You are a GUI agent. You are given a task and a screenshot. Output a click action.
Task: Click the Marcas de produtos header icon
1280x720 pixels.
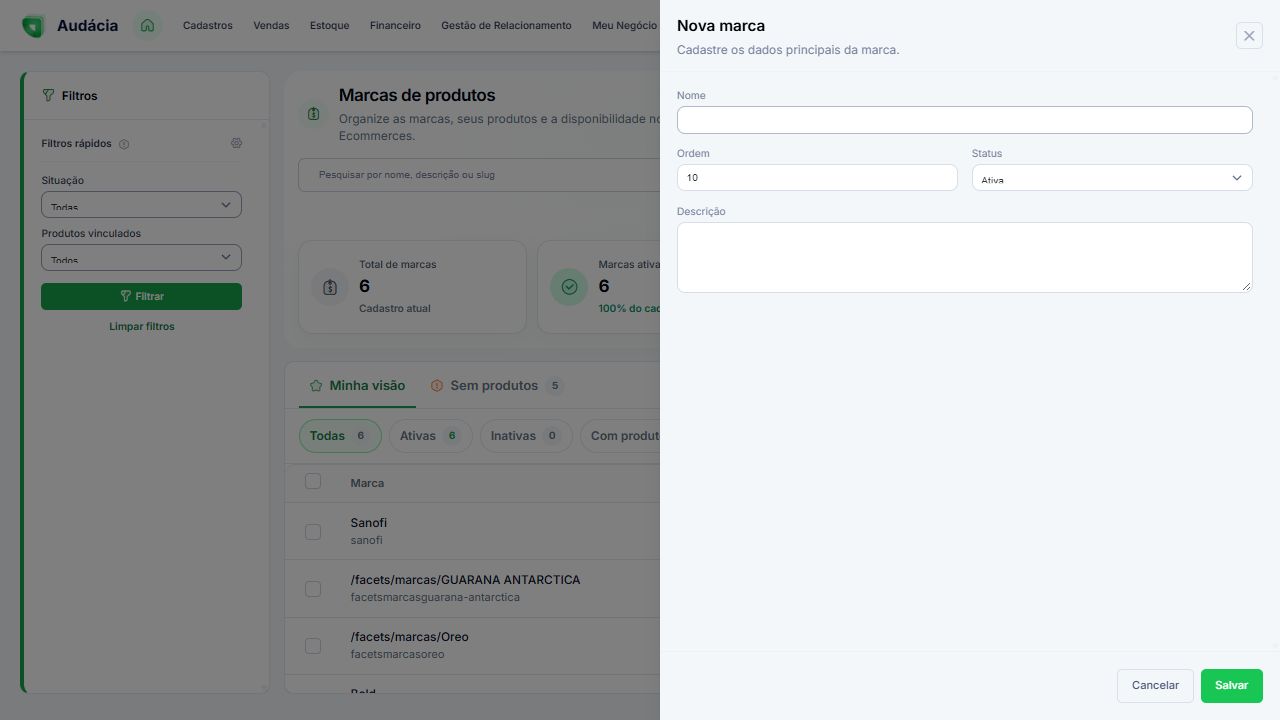314,114
